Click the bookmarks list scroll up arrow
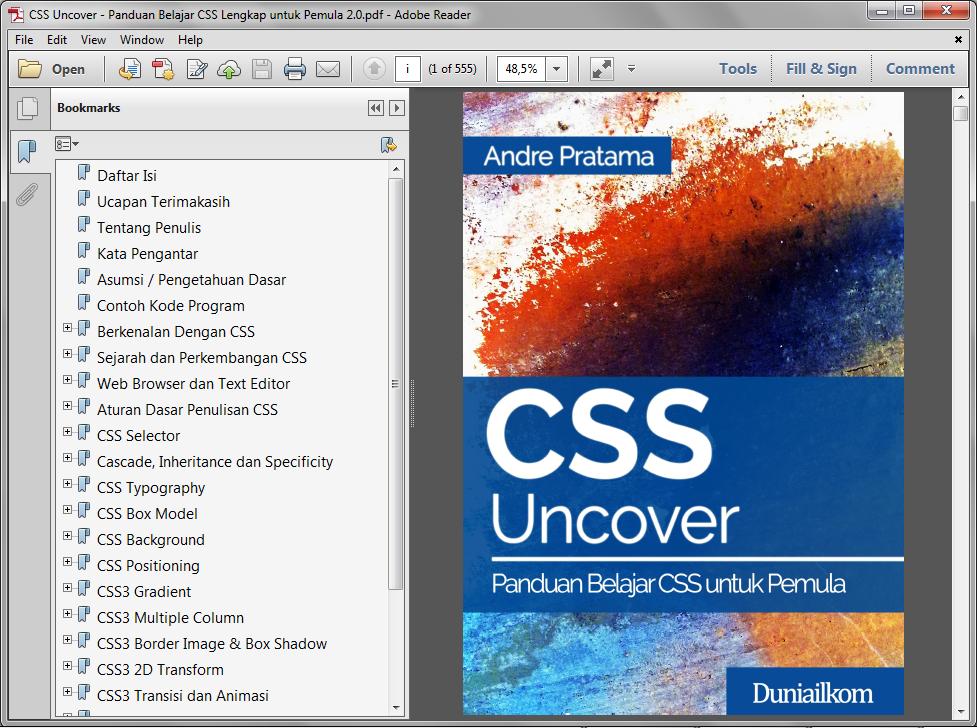Viewport: 977px width, 728px height. pos(396,169)
